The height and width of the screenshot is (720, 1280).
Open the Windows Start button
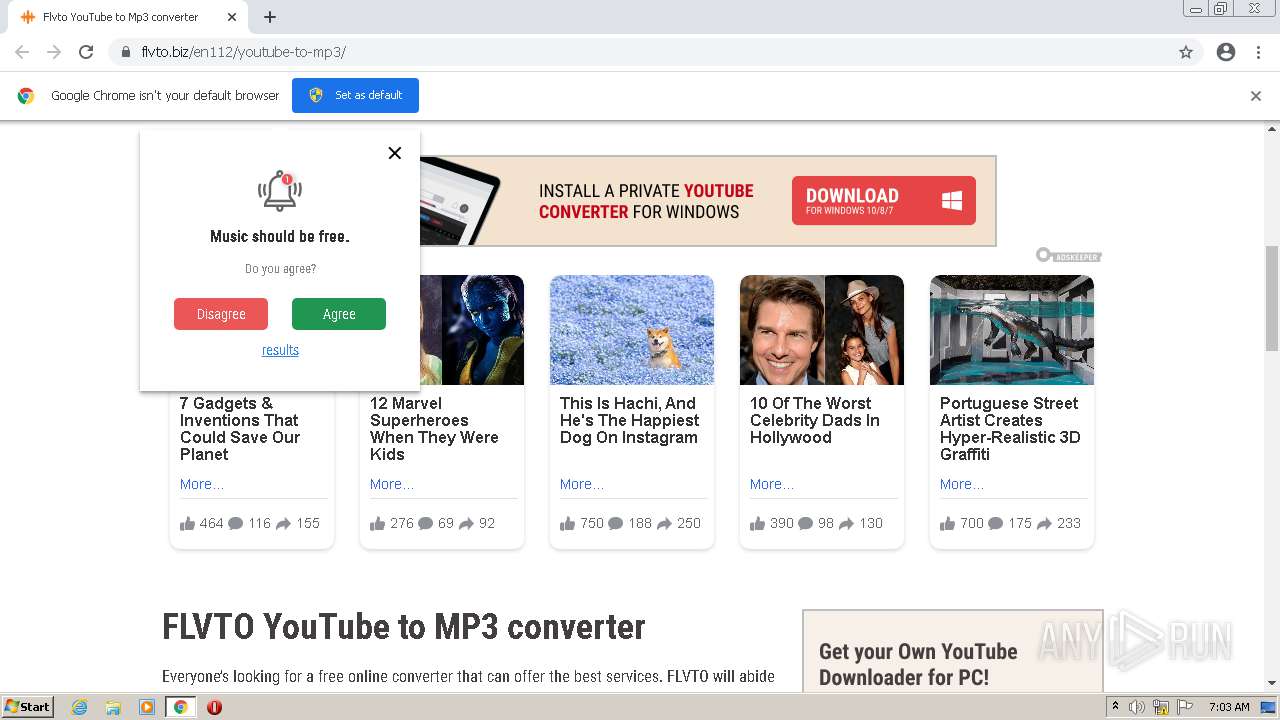coord(27,706)
